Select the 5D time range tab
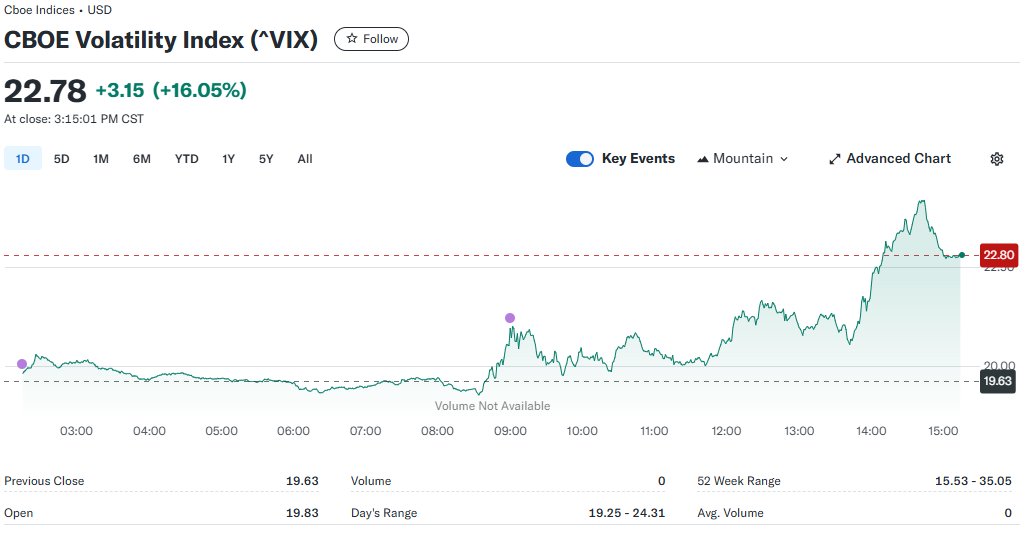Viewport: 1035px width, 543px height. (x=61, y=159)
